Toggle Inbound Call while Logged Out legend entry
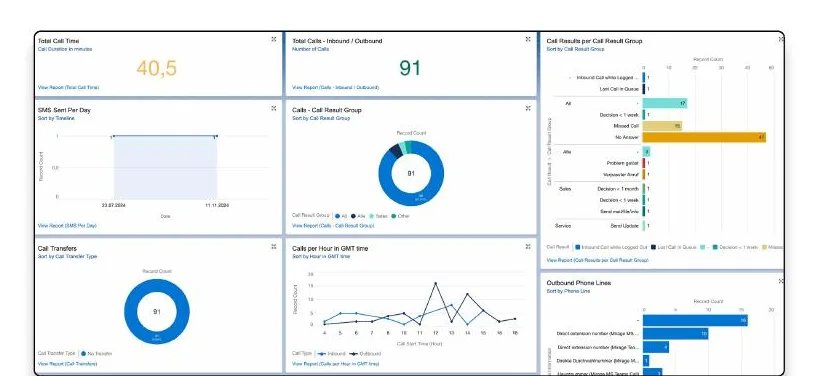This screenshot has width=817, height=376. click(x=611, y=247)
